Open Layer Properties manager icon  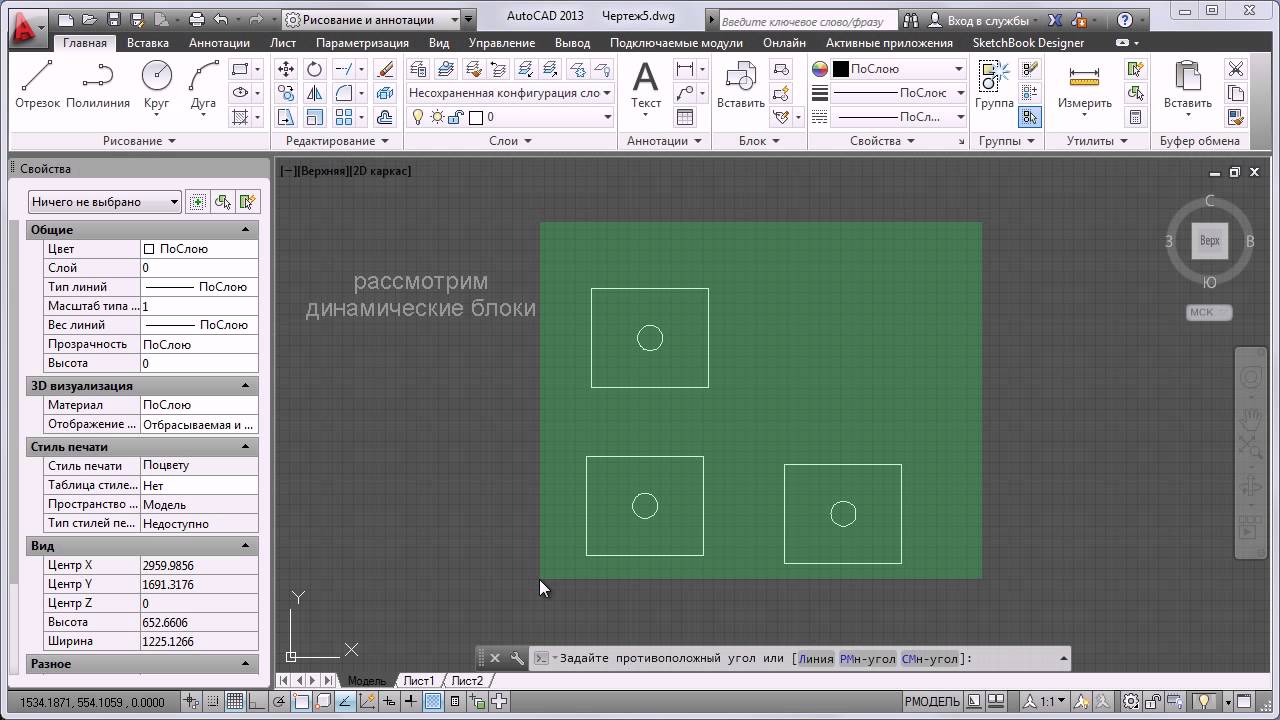[x=418, y=69]
